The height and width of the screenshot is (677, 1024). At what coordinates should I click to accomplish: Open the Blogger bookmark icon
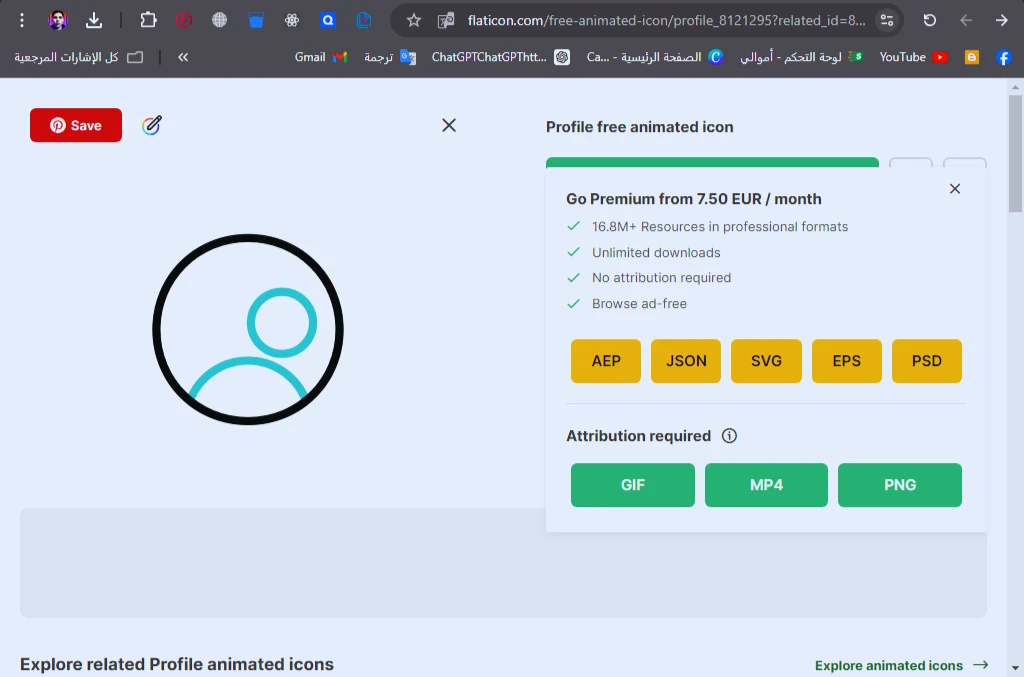pos(972,57)
